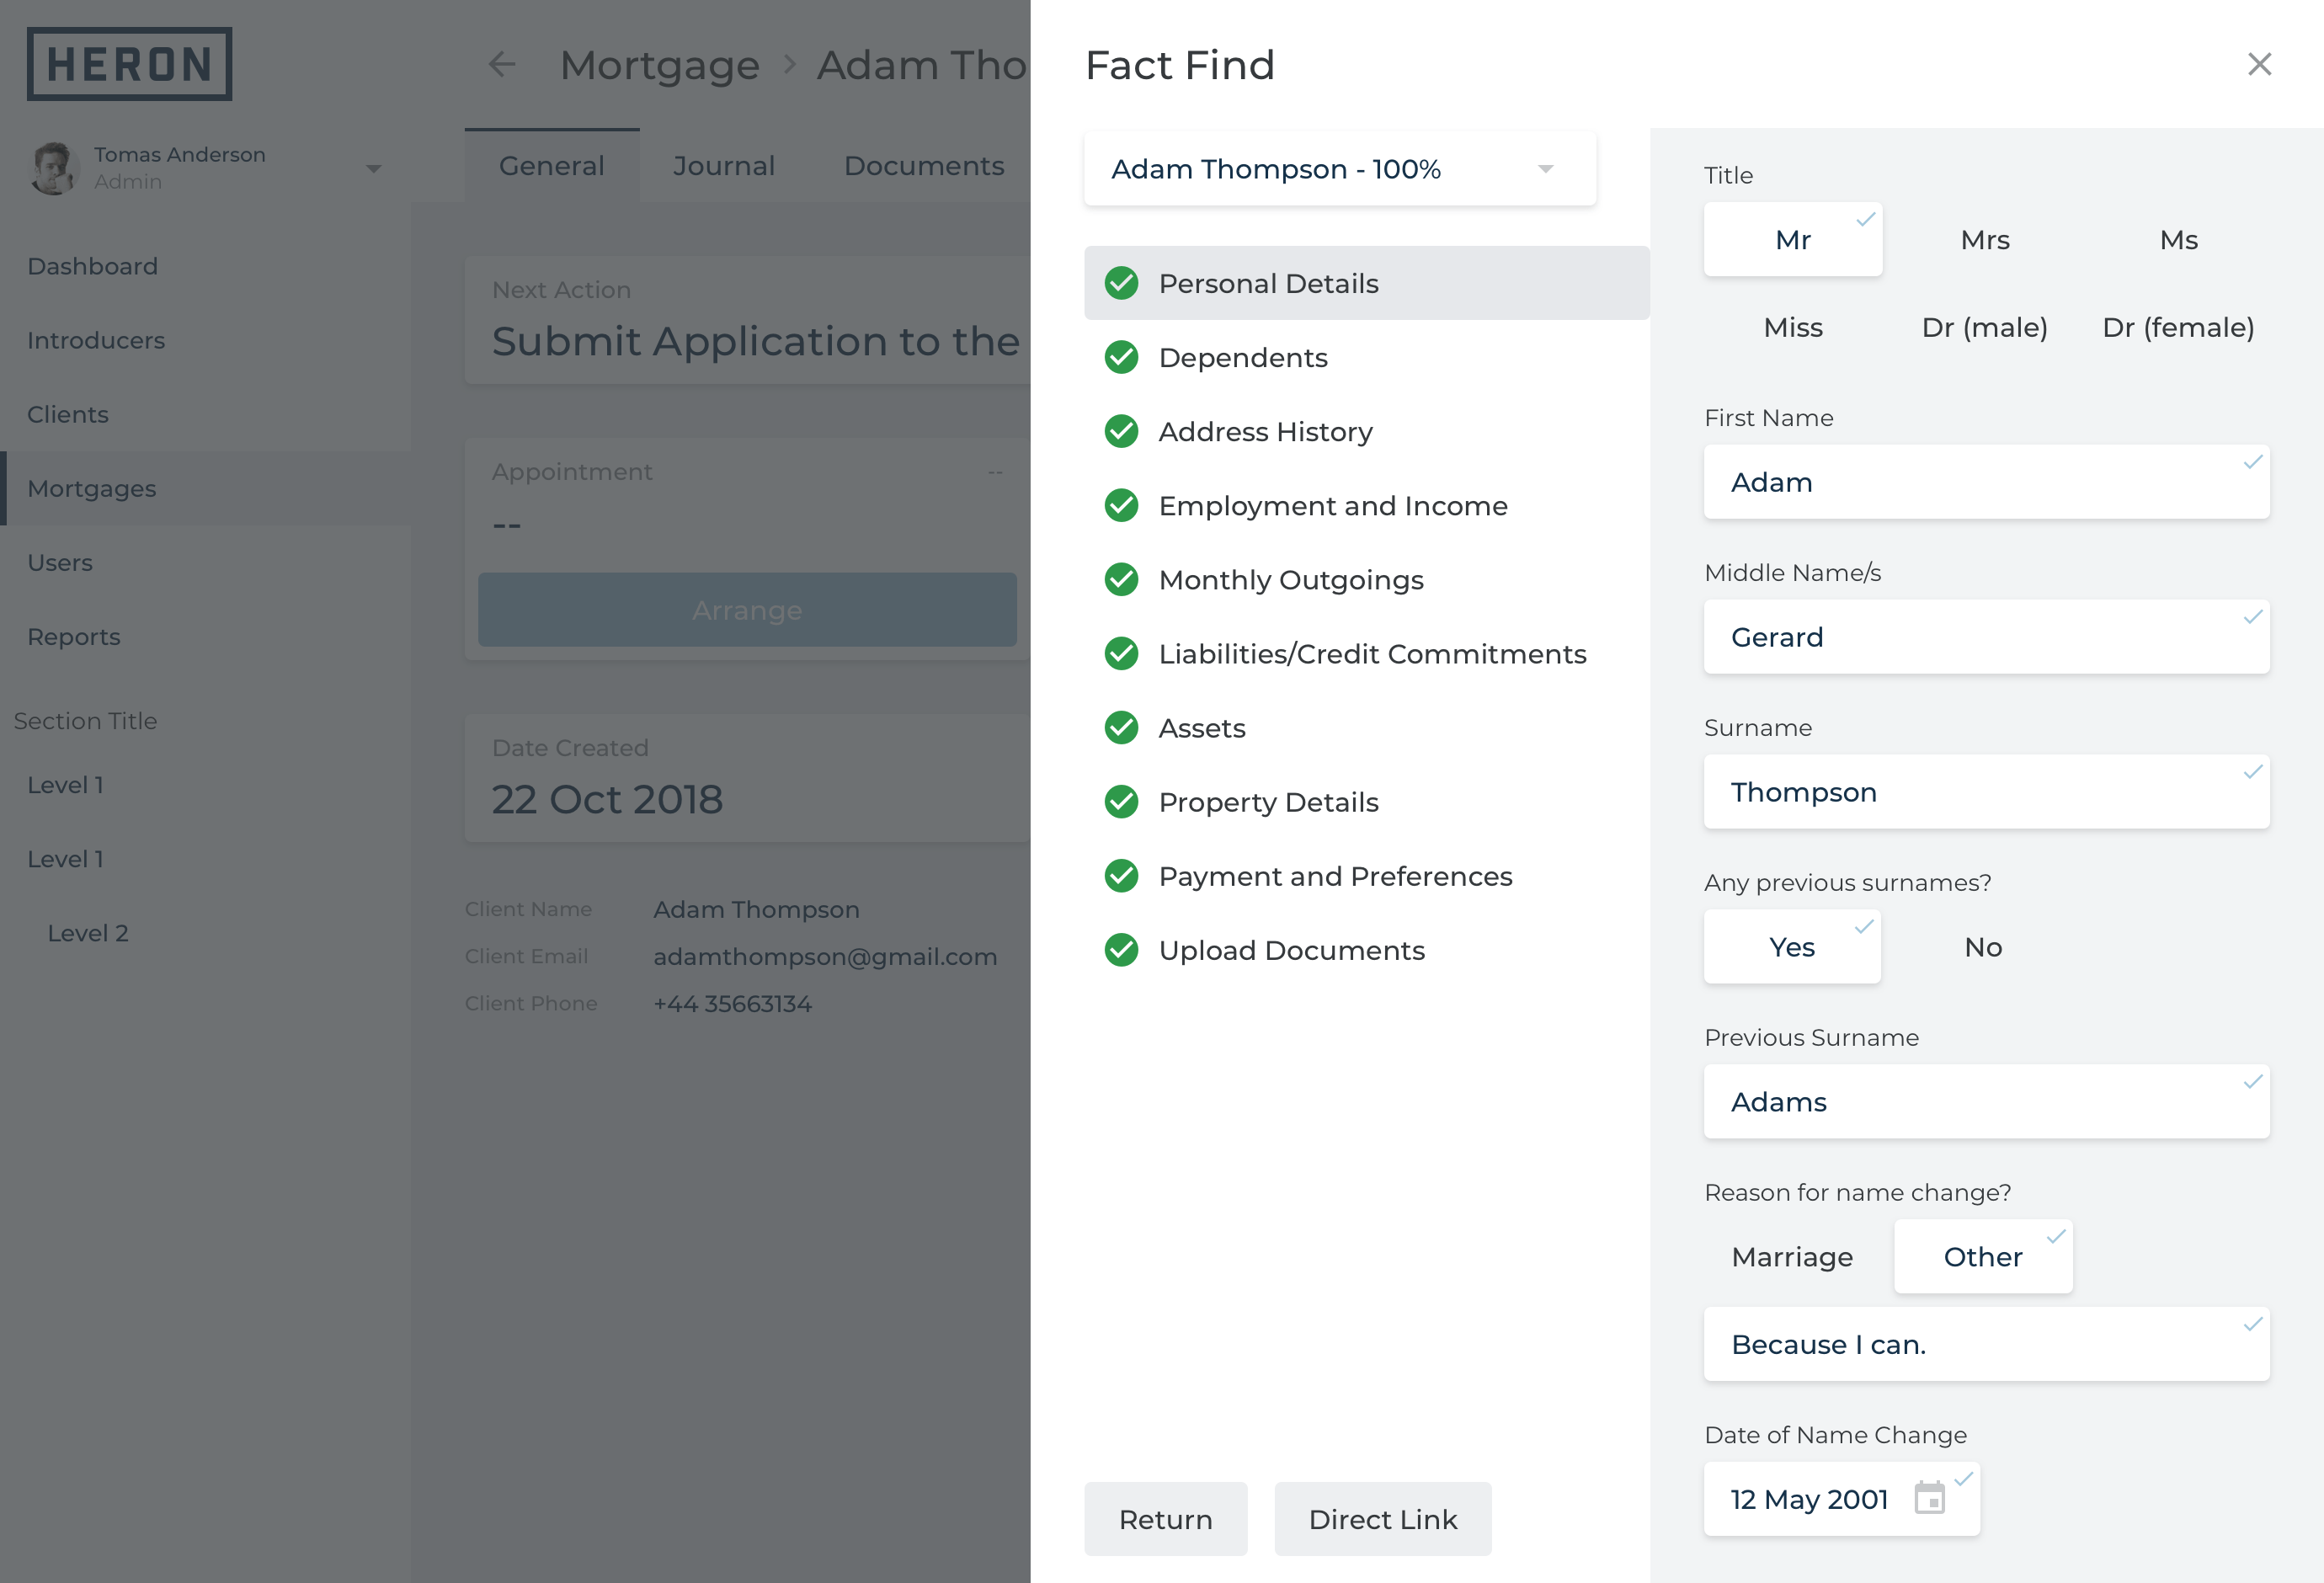Click the Middle Name field containing Gerard
Viewport: 2324px width, 1583px height.
click(x=1986, y=637)
